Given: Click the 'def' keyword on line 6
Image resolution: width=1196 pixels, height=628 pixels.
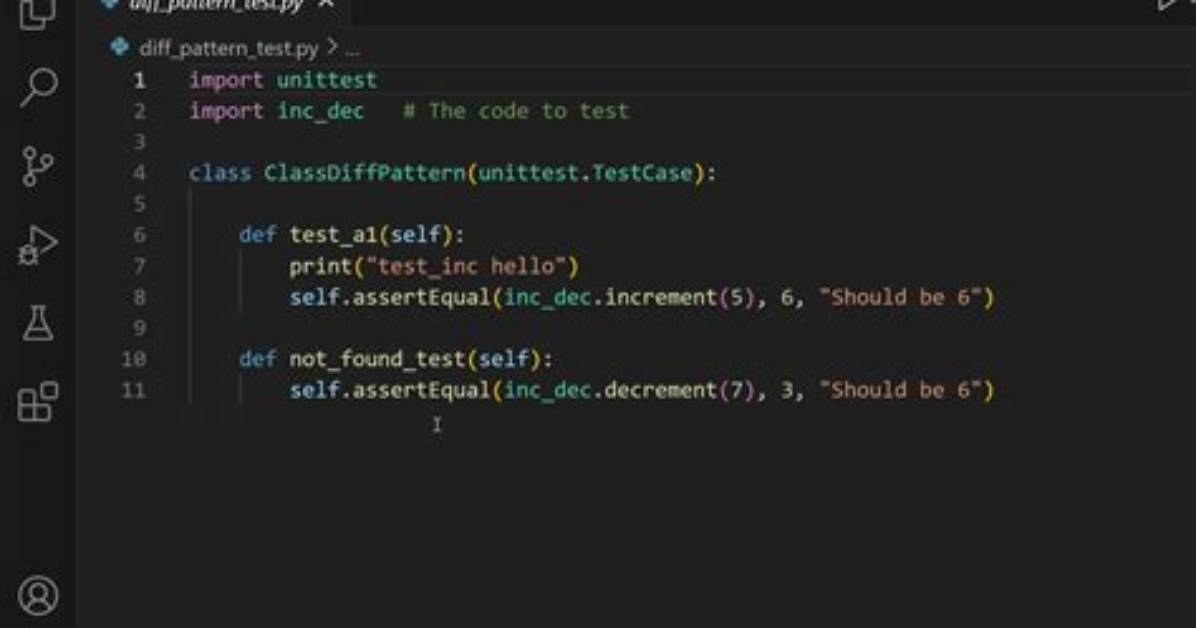Looking at the screenshot, I should click(x=257, y=235).
